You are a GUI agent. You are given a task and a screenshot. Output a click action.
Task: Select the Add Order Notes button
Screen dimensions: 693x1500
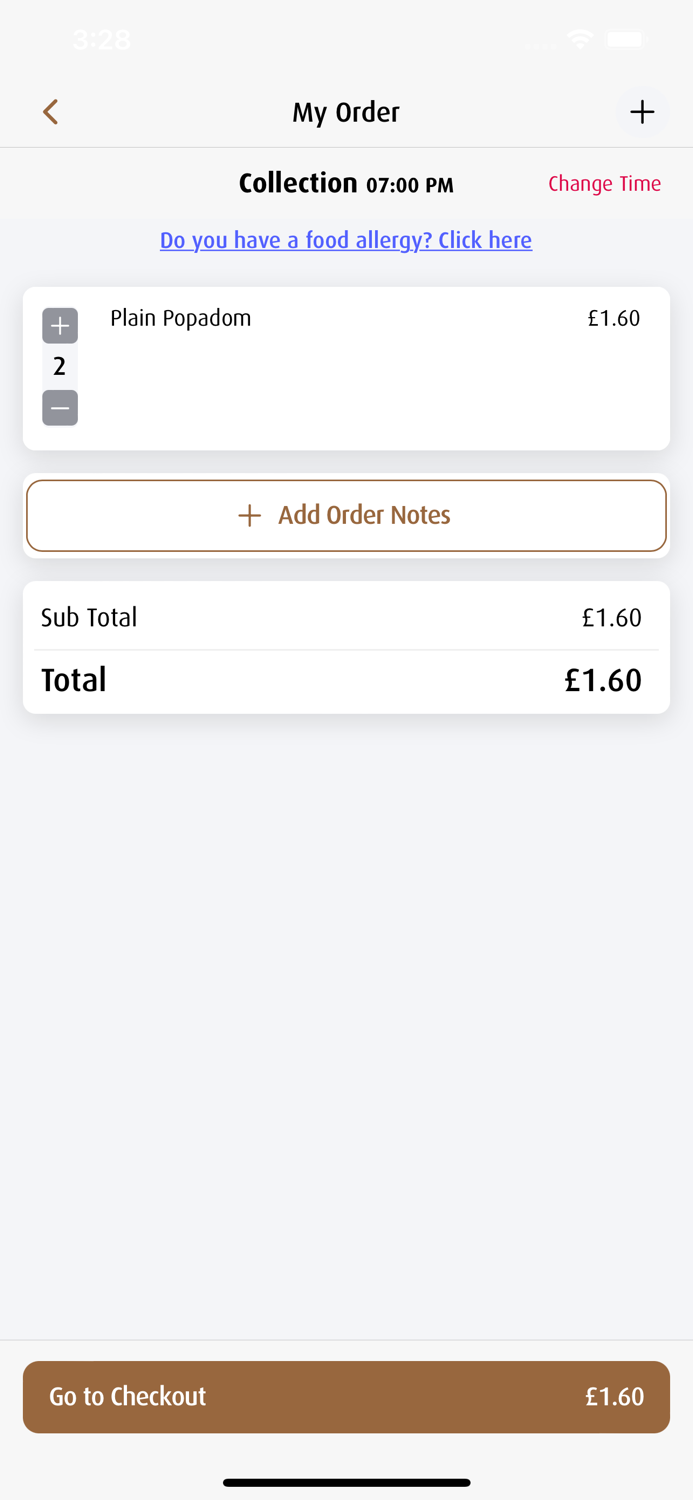[346, 516]
